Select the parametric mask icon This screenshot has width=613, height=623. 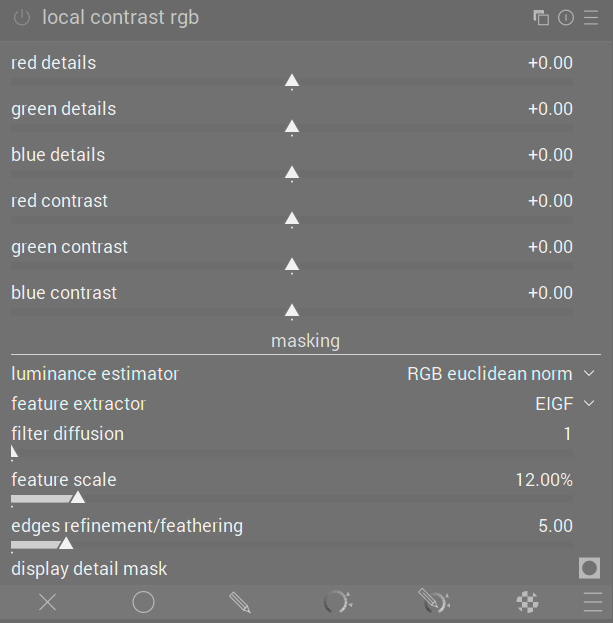[x=337, y=602]
